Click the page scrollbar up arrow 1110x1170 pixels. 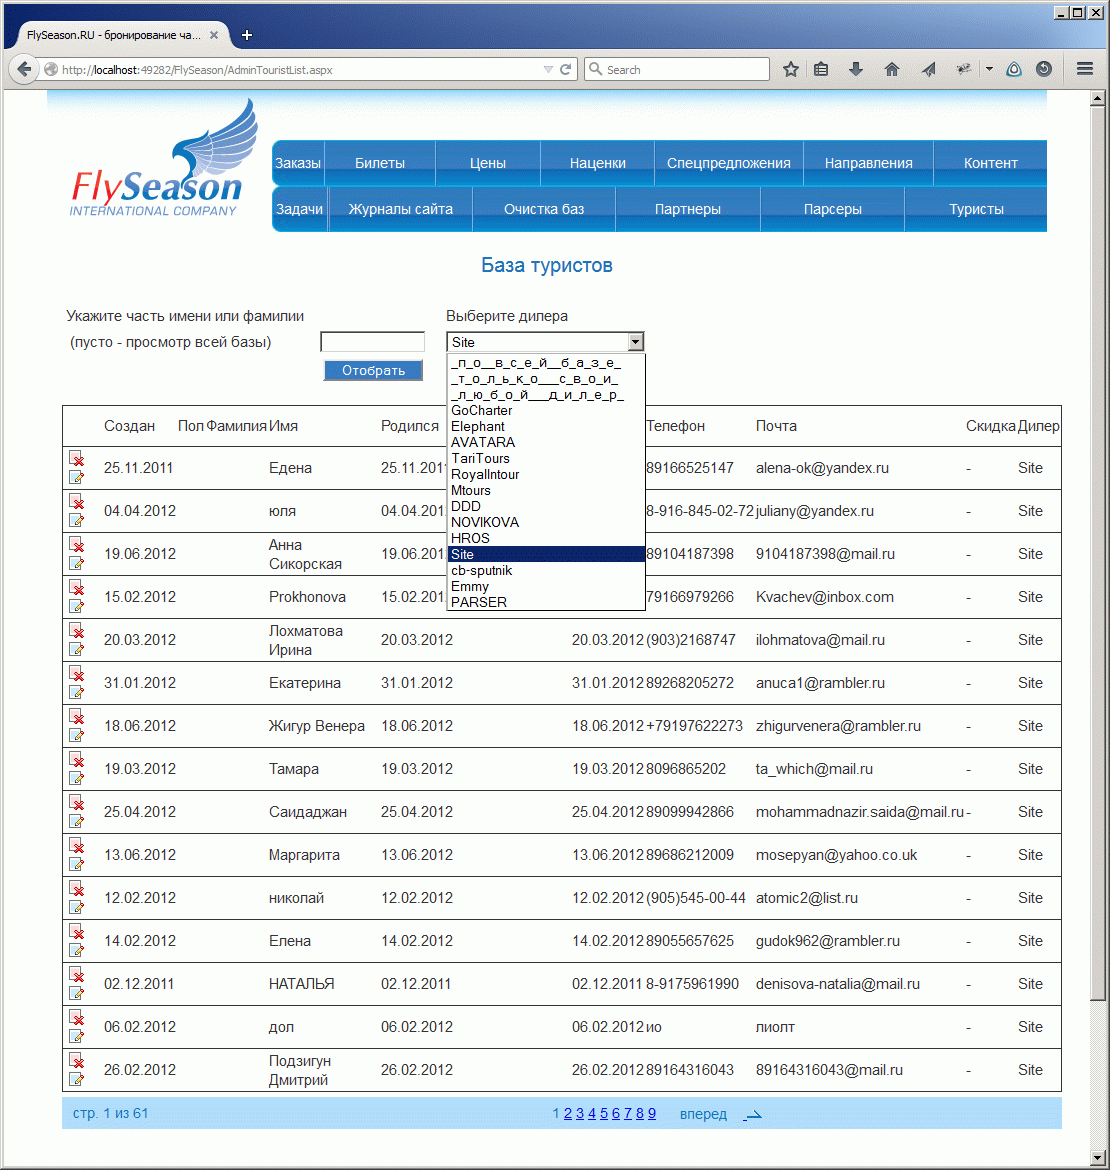click(1097, 98)
